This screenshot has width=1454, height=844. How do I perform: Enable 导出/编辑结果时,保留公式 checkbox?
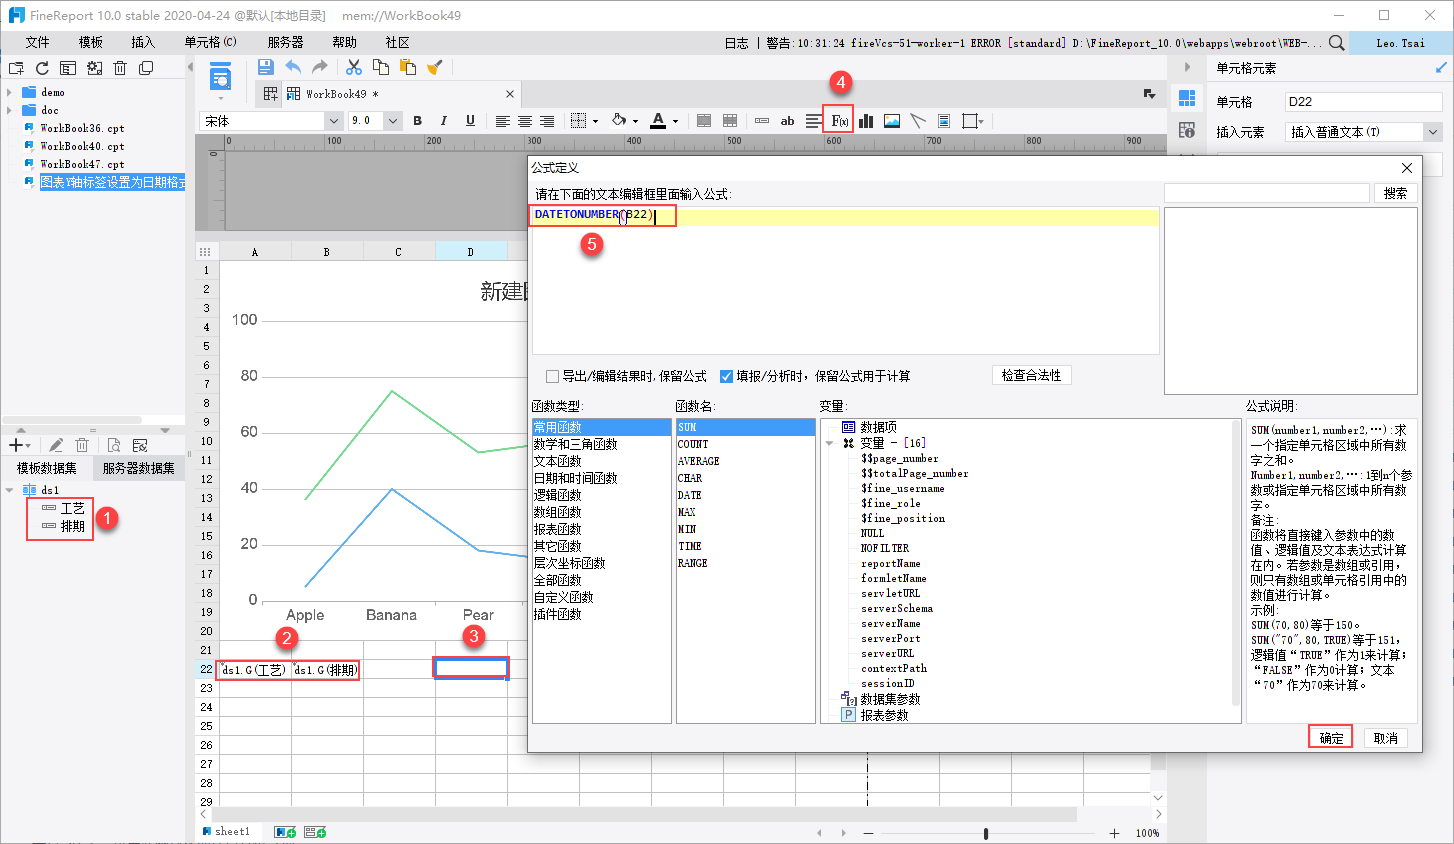(x=552, y=376)
